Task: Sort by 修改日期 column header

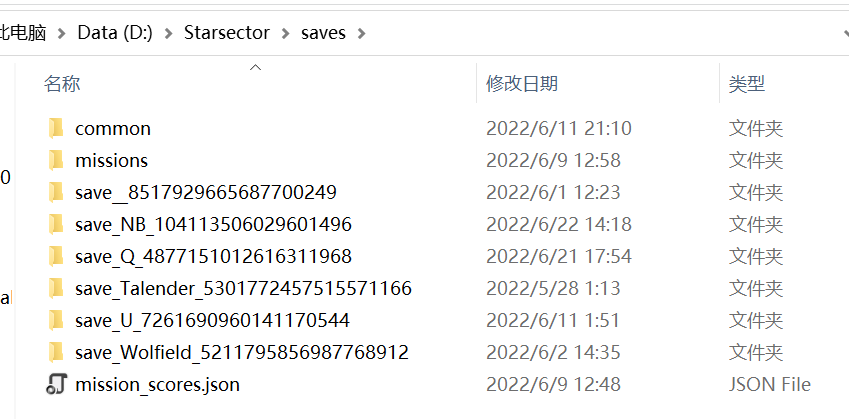Action: click(522, 84)
